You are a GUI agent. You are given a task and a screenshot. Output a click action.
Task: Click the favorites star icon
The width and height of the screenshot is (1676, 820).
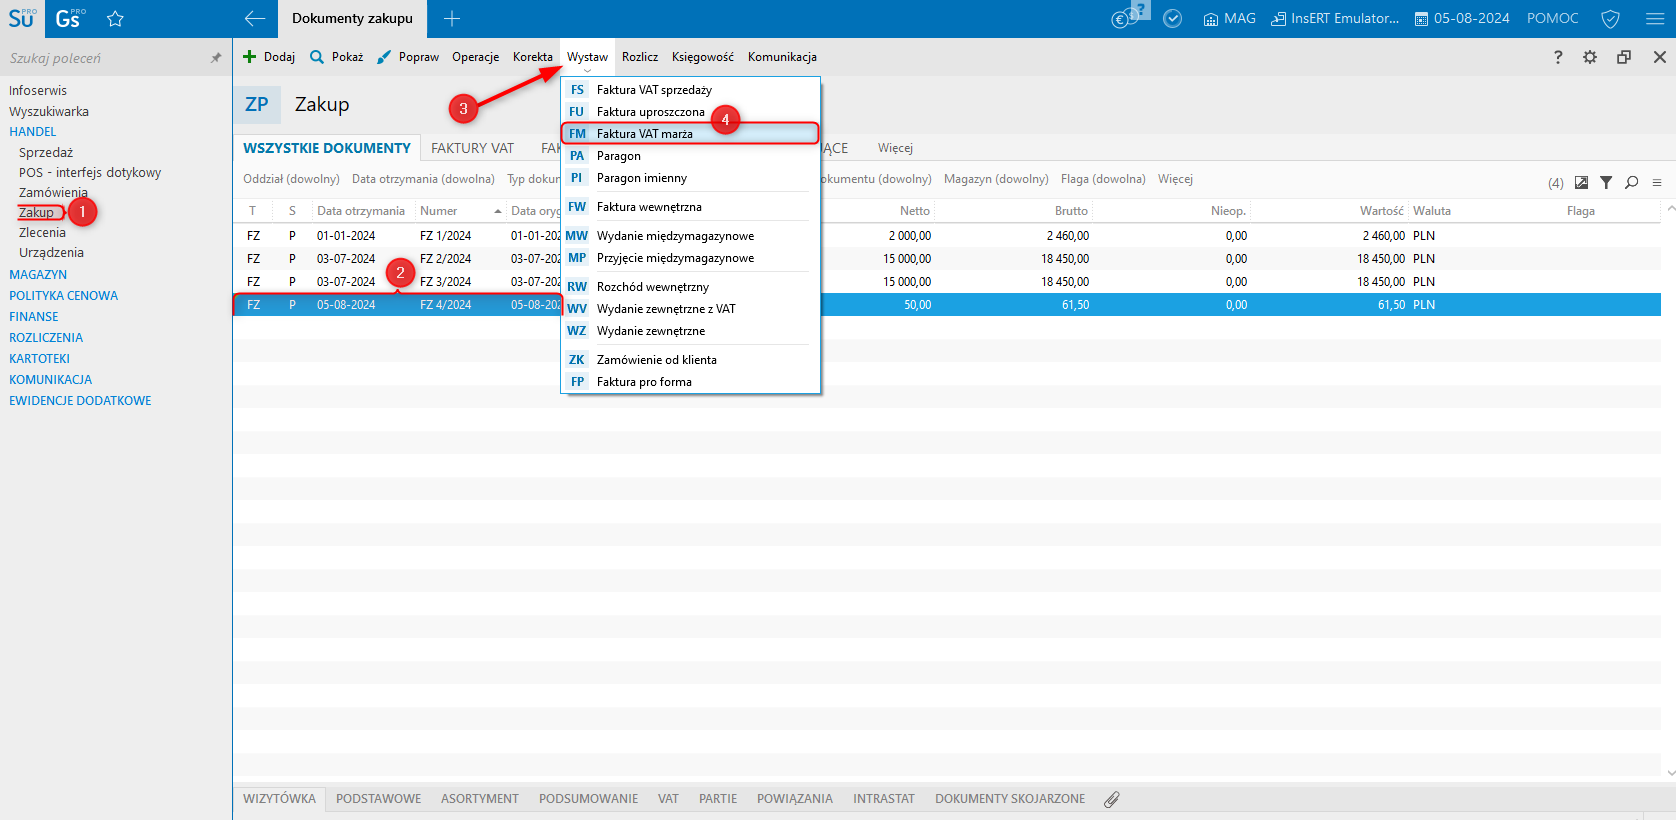(115, 18)
